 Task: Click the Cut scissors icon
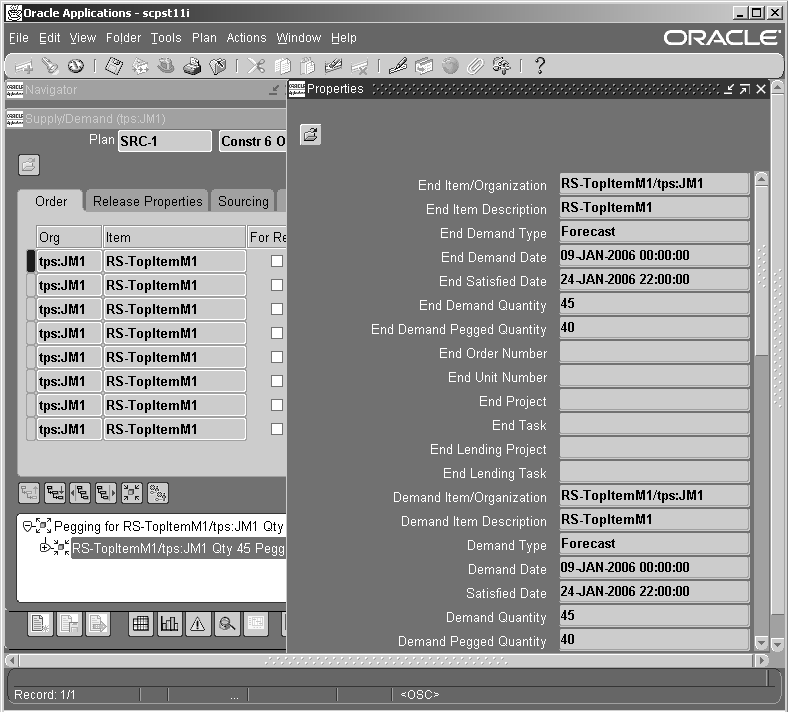(x=256, y=66)
